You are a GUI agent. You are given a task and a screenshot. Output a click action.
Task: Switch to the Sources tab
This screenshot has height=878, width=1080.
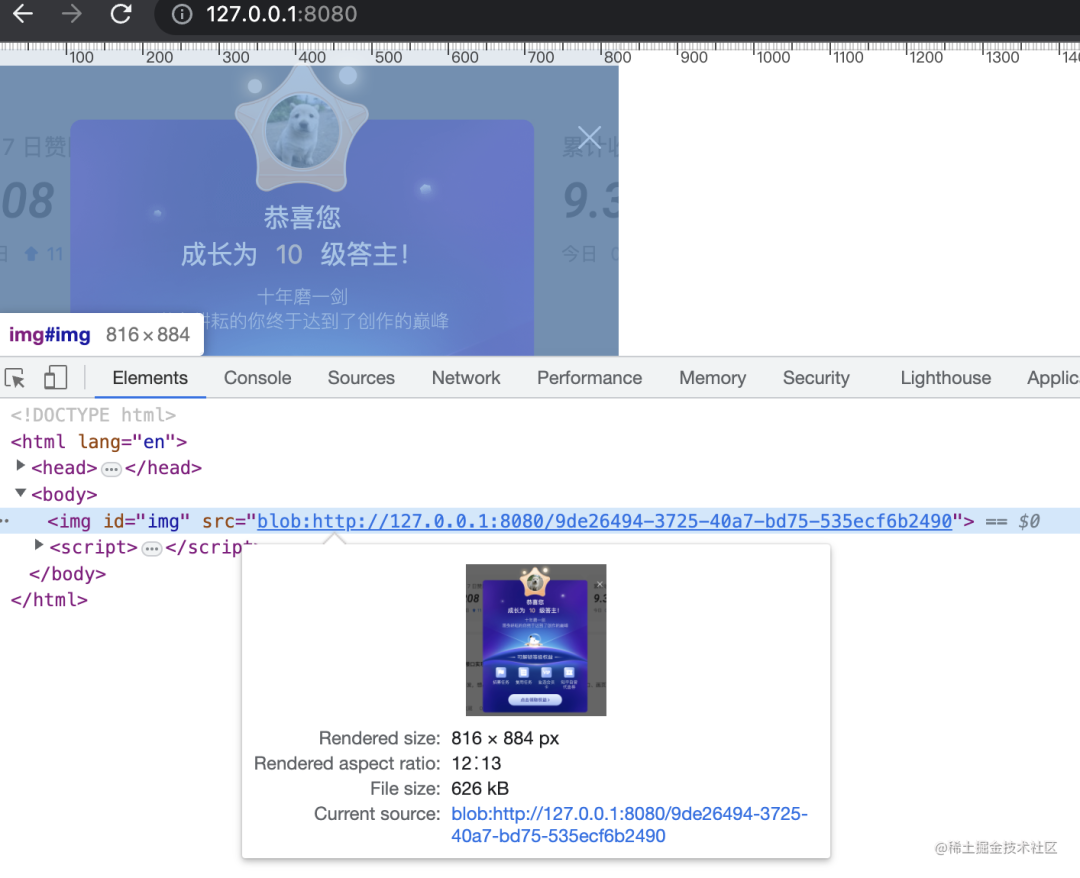click(x=361, y=378)
